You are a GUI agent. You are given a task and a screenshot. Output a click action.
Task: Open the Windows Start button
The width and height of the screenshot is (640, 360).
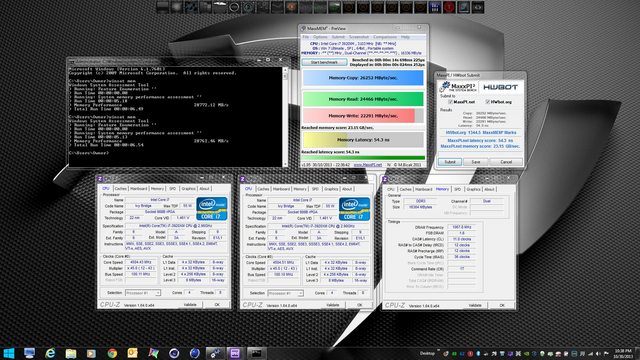tap(9, 353)
